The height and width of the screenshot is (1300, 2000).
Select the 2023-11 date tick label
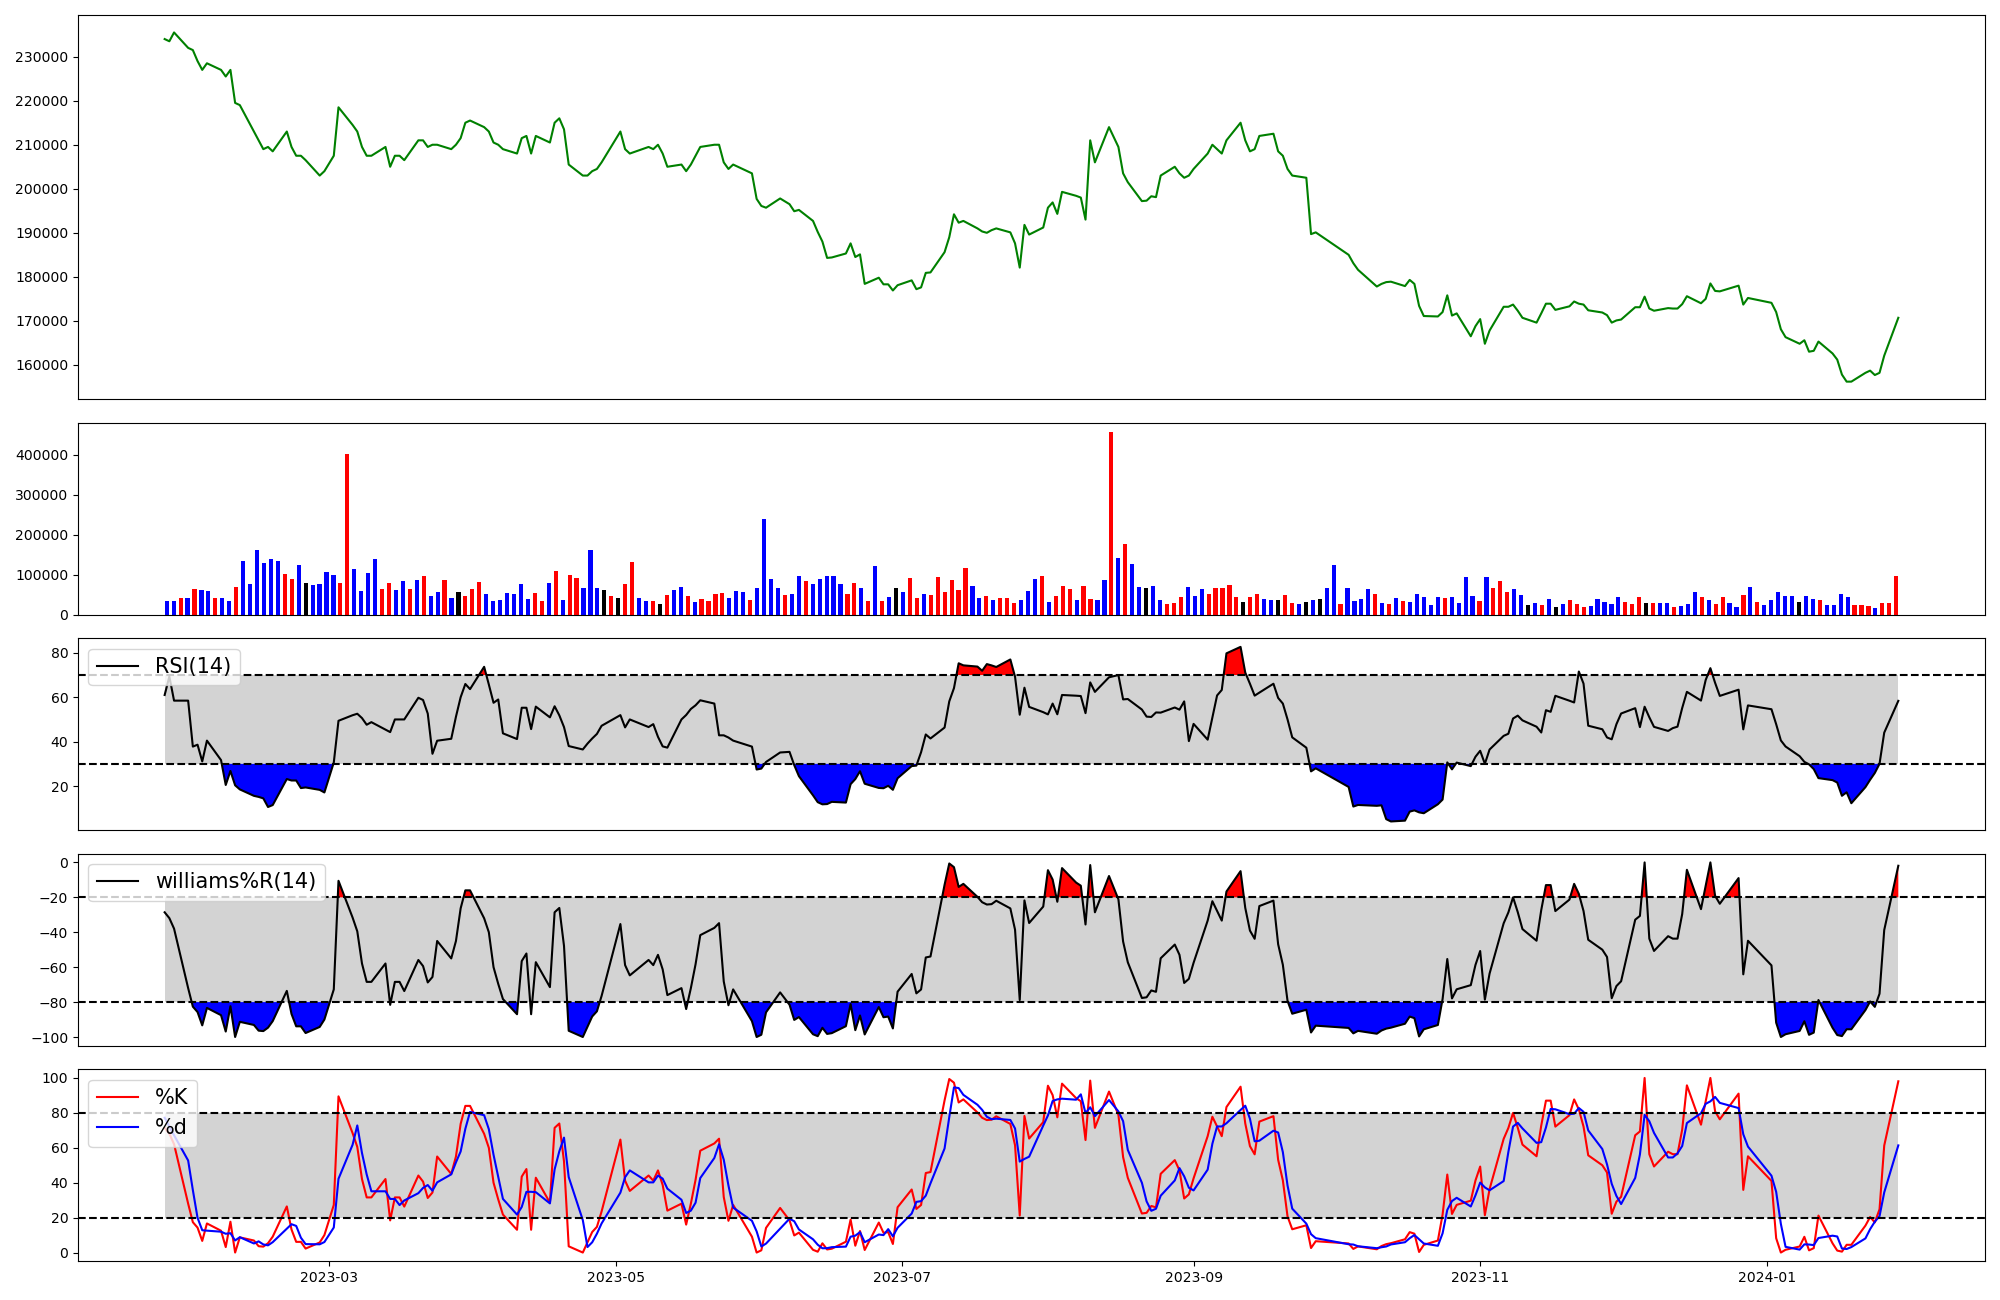[x=1480, y=1277]
